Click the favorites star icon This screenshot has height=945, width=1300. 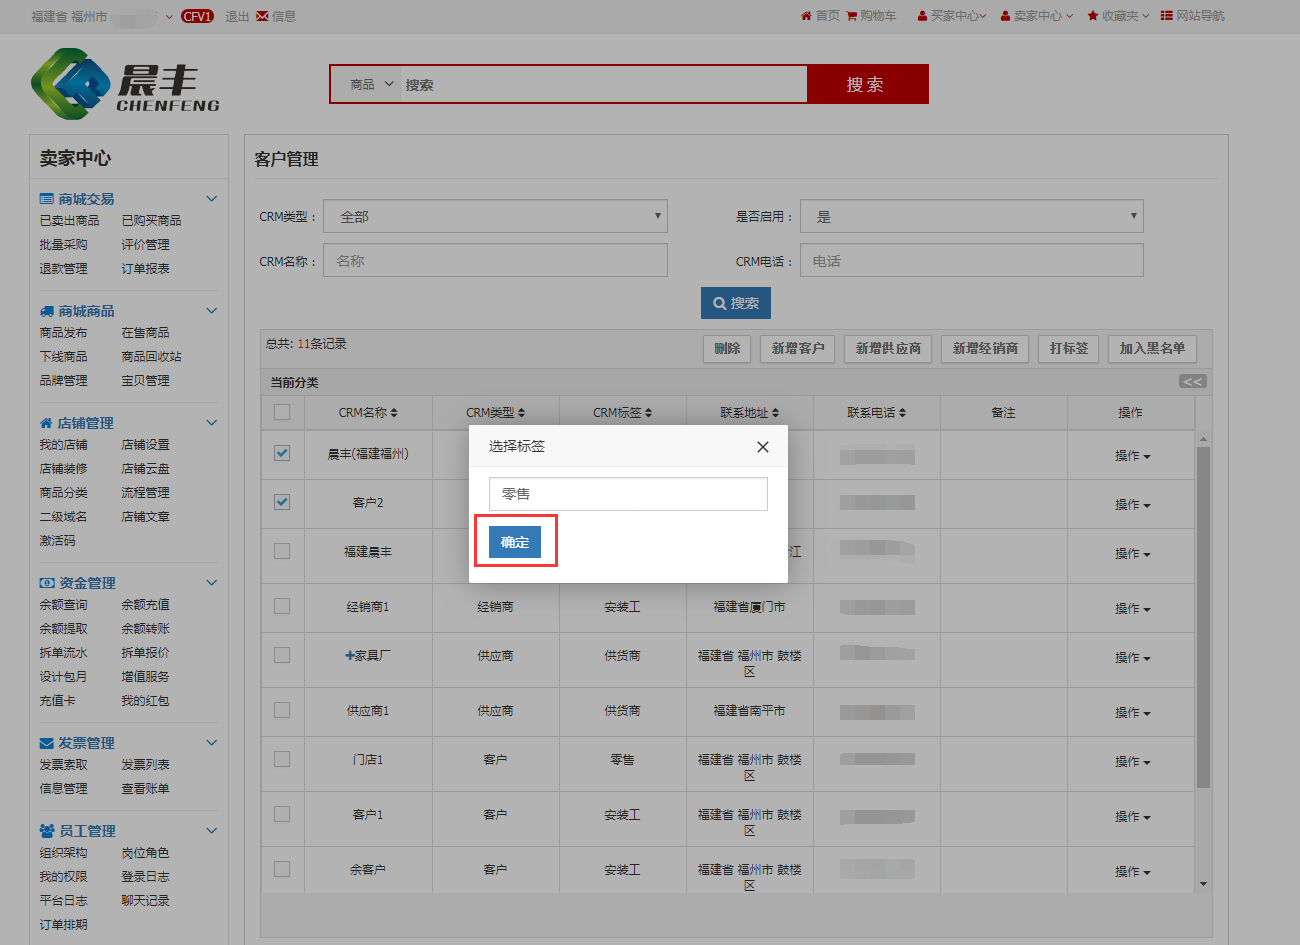[x=1093, y=16]
